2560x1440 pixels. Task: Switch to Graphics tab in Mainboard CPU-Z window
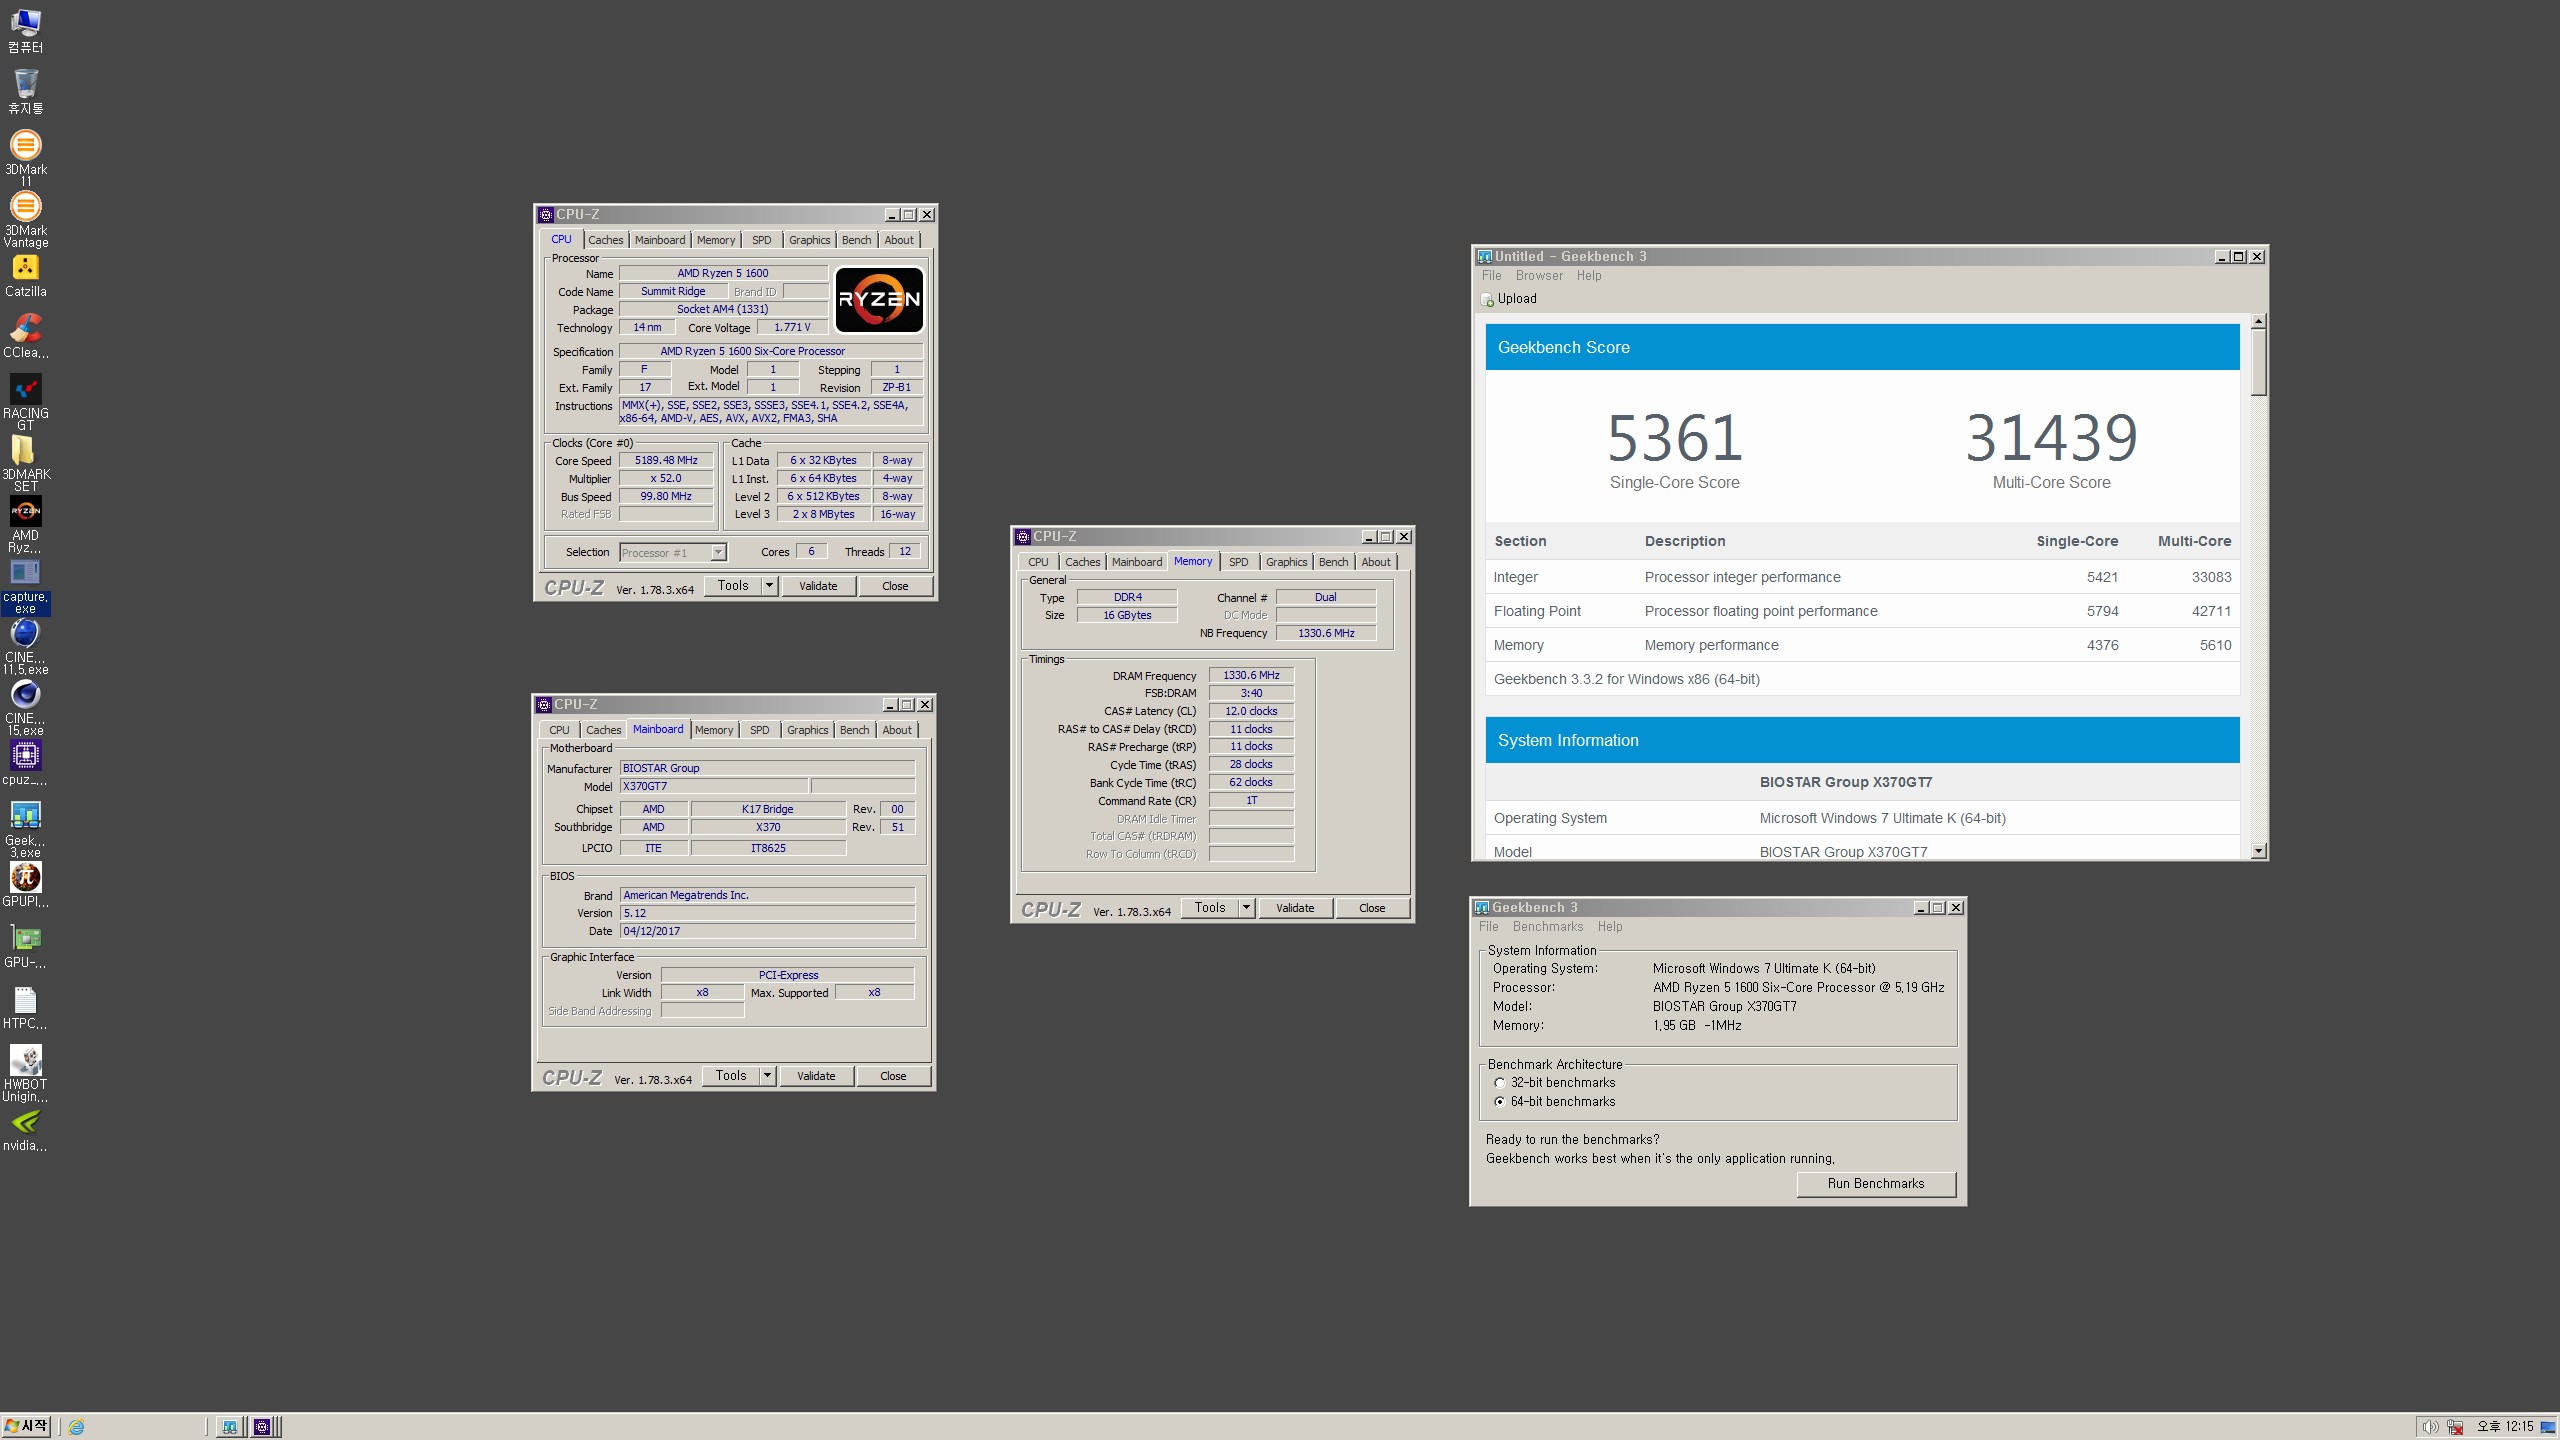tap(807, 730)
